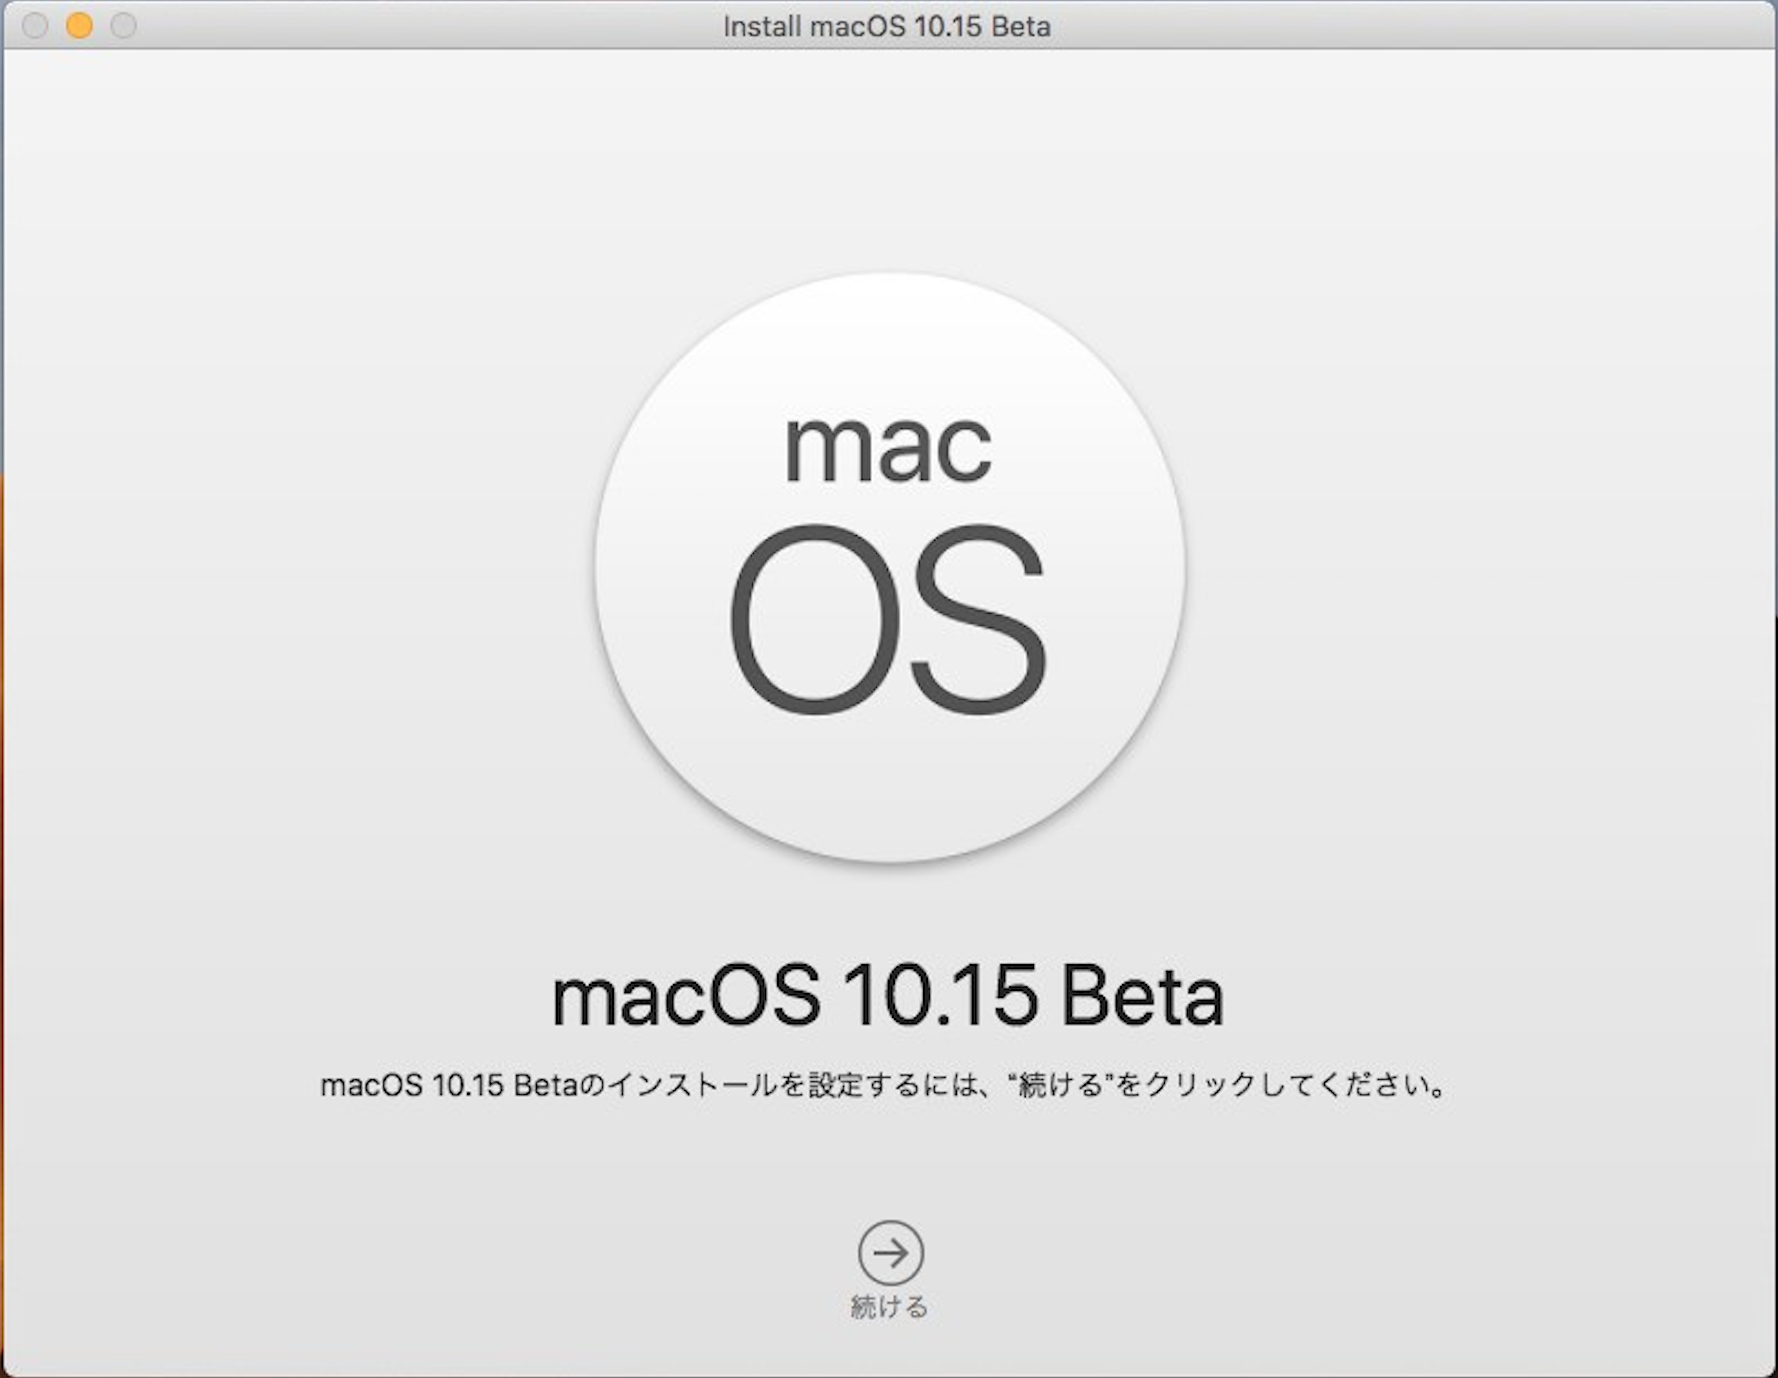Click the 'macOS 10.15 Beta' heading
The height and width of the screenshot is (1378, 1778).
pos(888,996)
